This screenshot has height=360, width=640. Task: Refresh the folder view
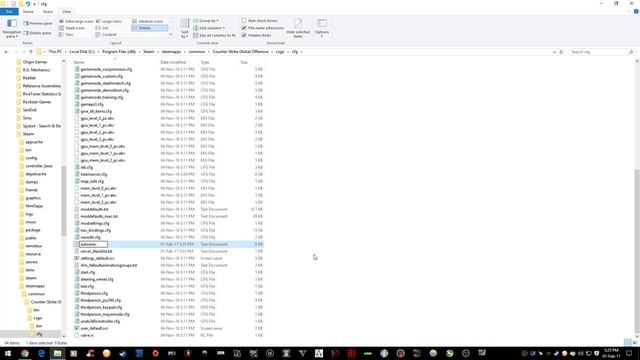[x=561, y=52]
